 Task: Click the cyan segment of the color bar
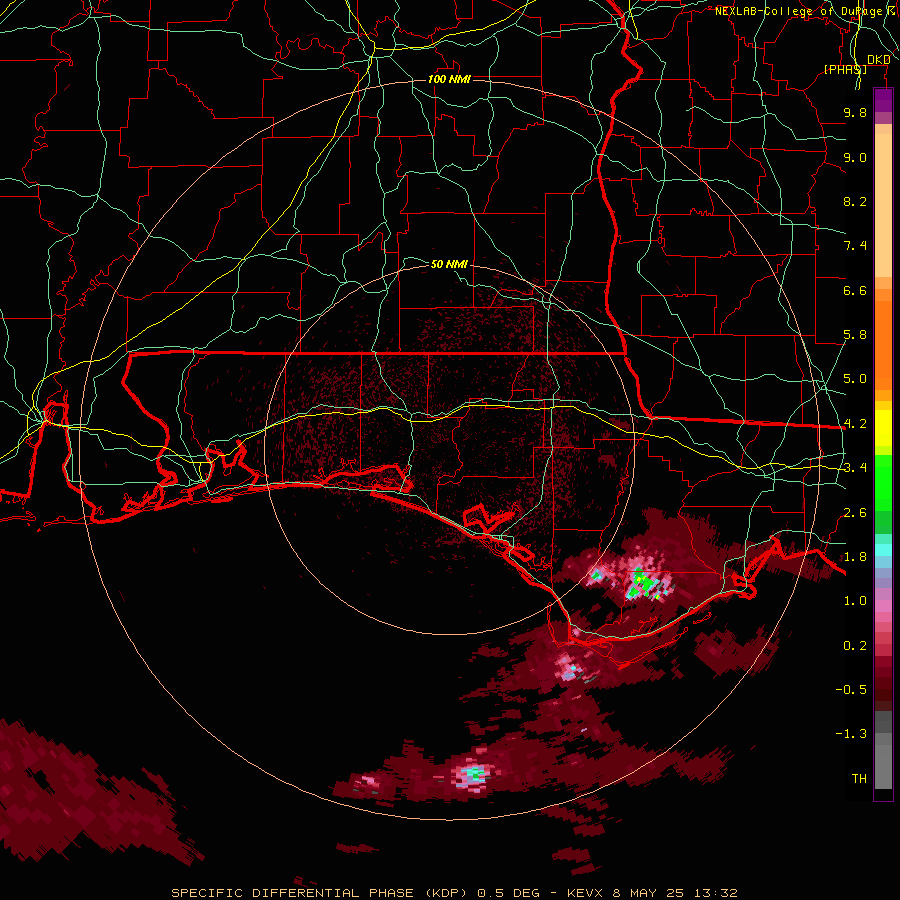click(883, 550)
